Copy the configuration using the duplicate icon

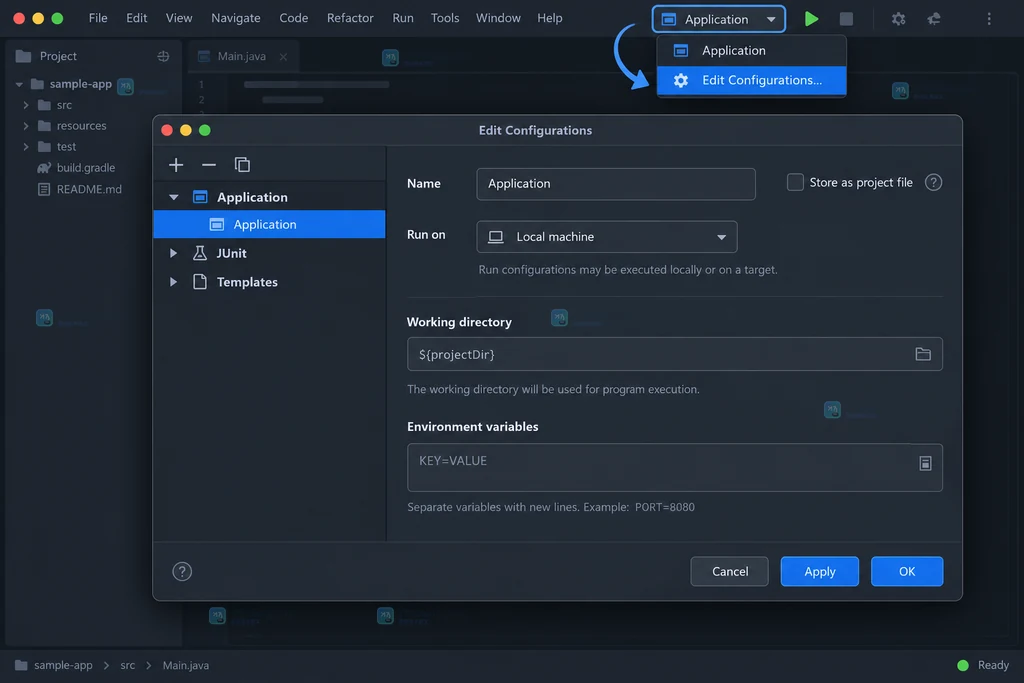242,165
